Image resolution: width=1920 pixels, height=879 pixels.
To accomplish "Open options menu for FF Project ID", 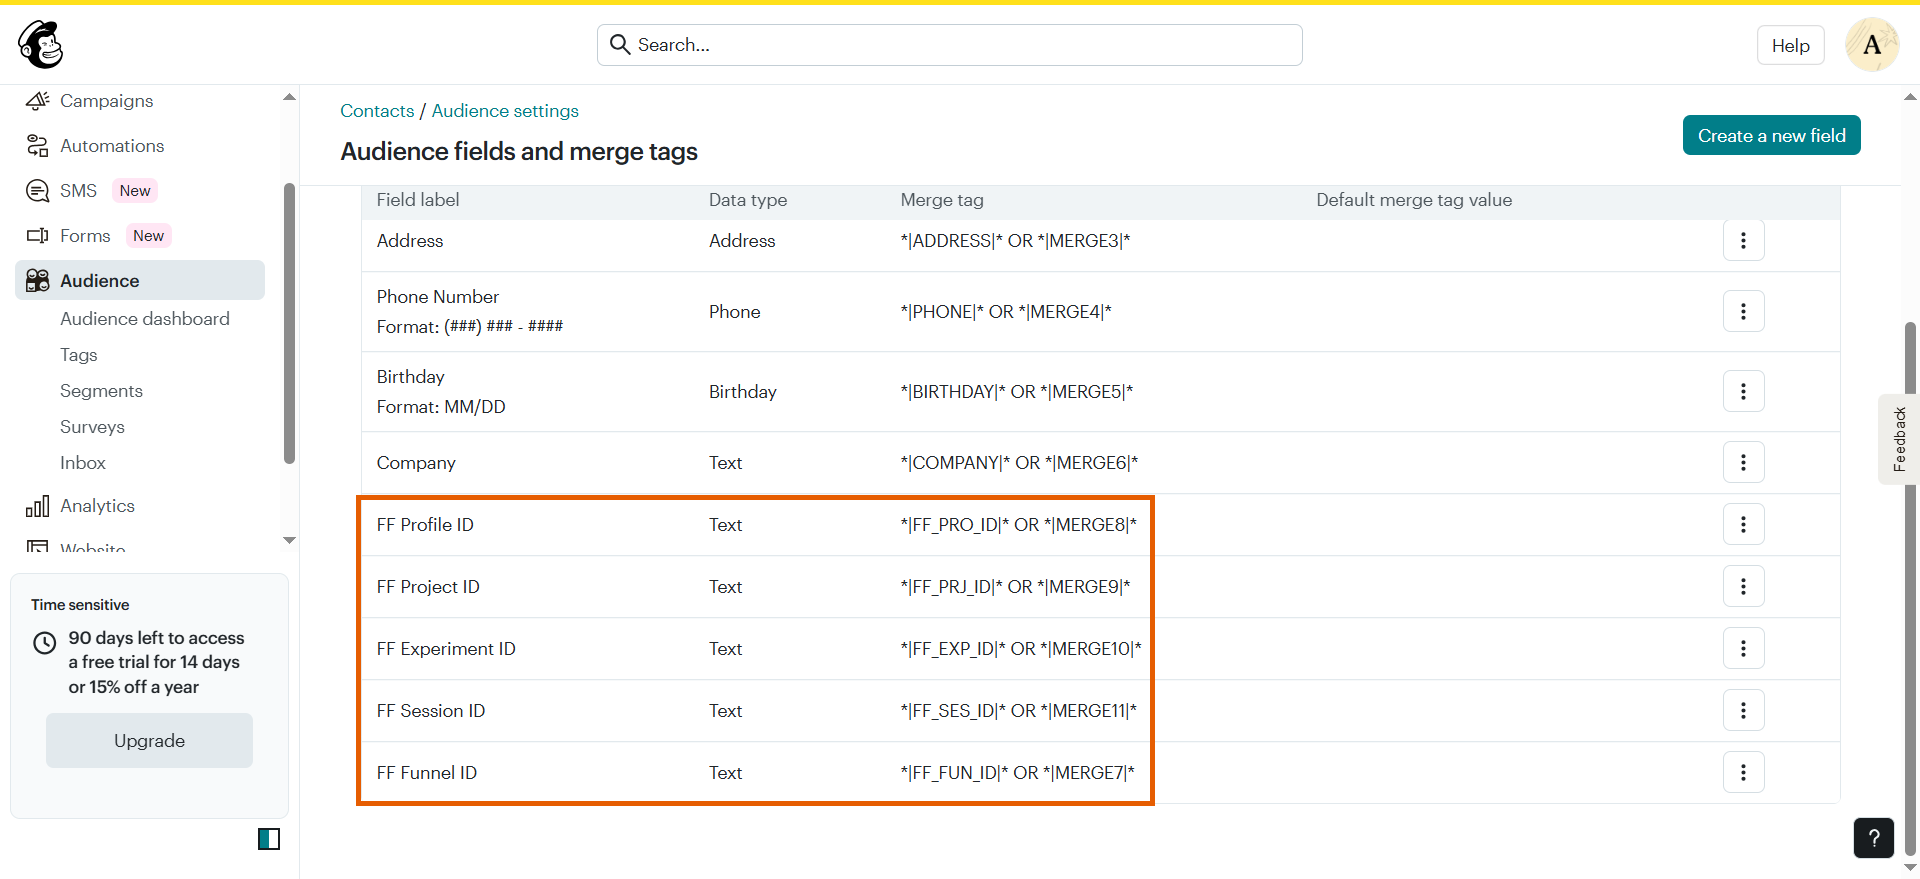I will (x=1743, y=587).
